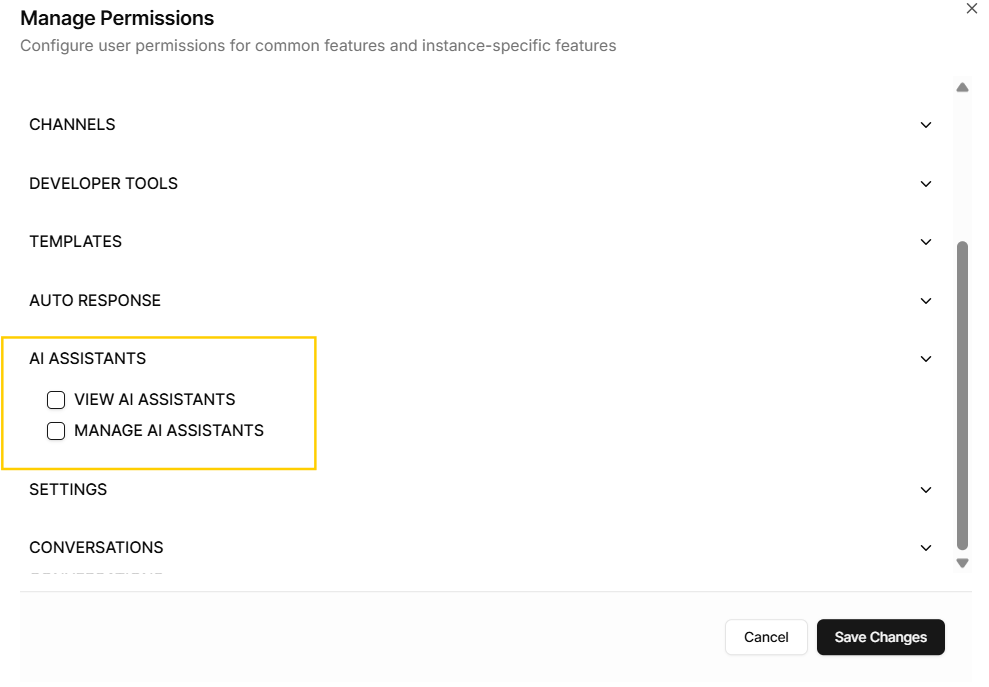Expand the TEMPLATES chevron arrow
This screenshot has height=687, width=989.
coord(926,242)
